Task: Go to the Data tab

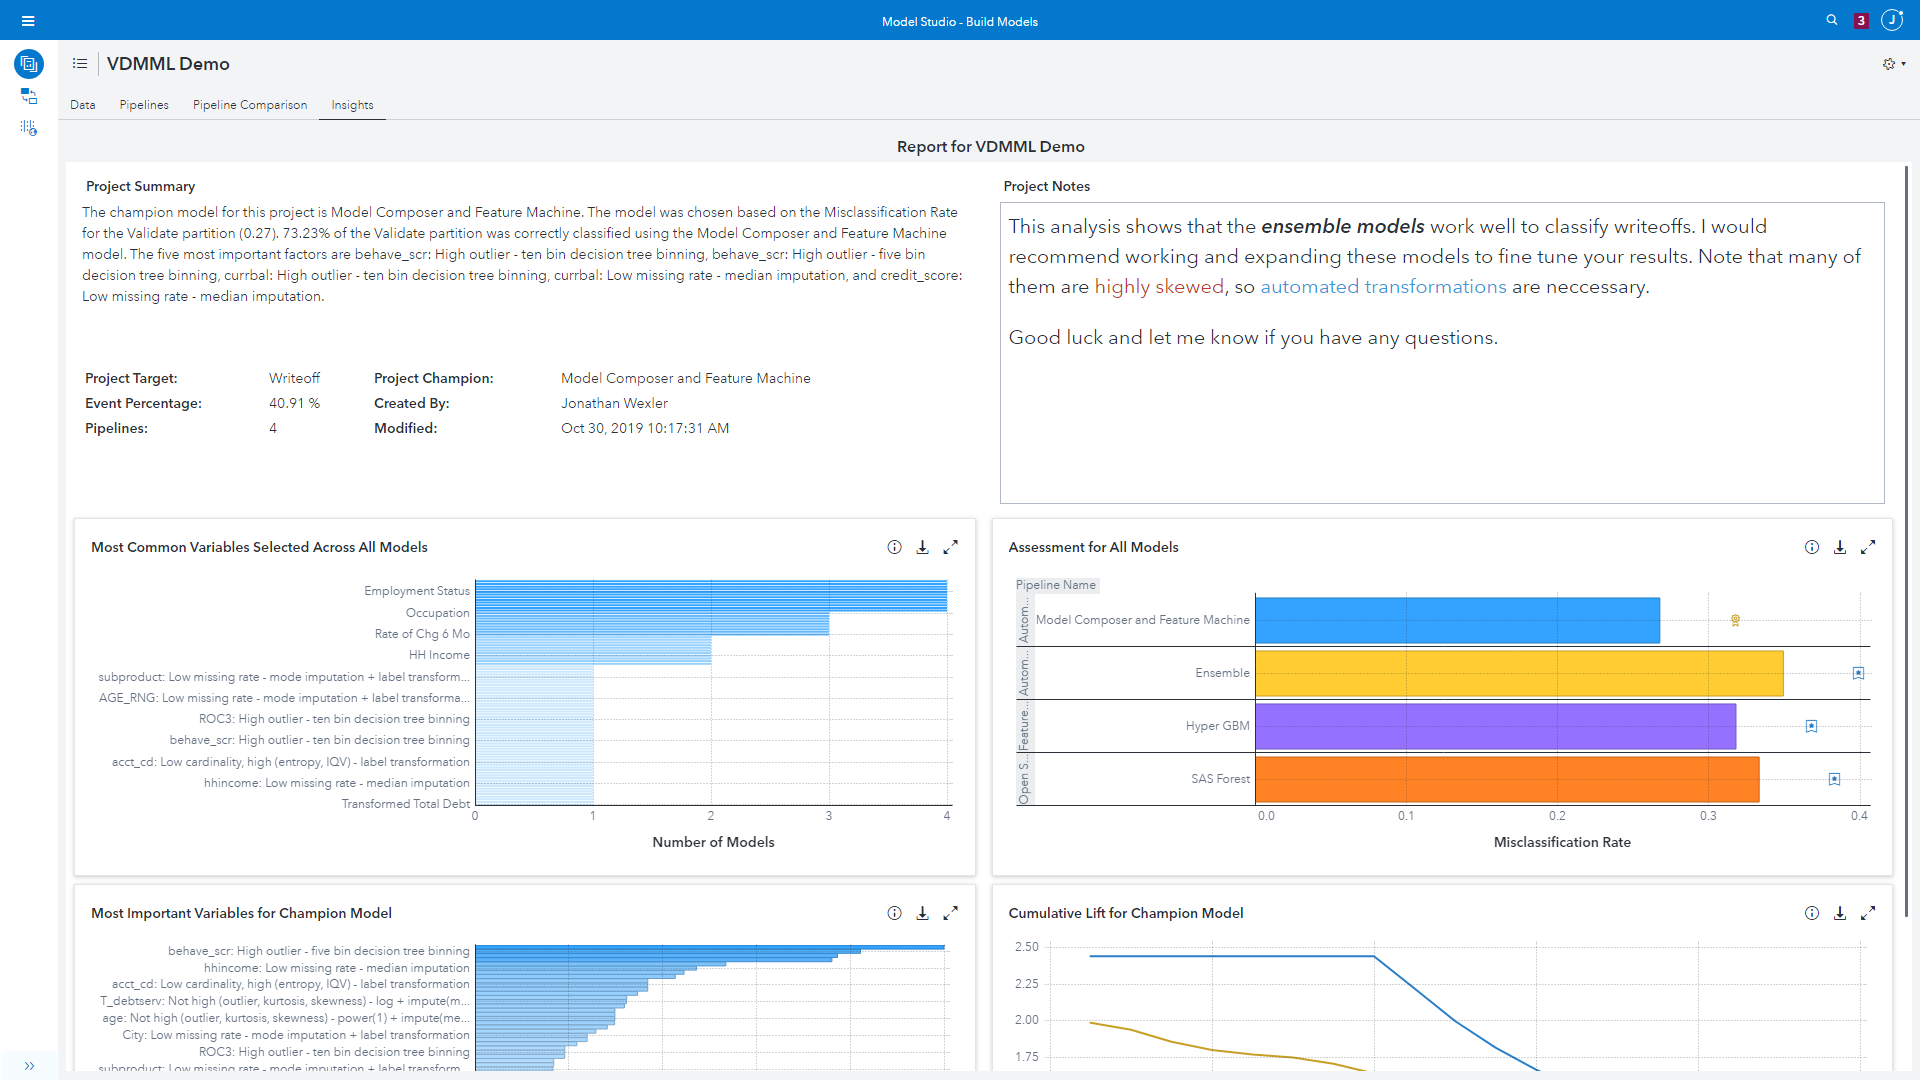Action: pyautogui.click(x=83, y=105)
